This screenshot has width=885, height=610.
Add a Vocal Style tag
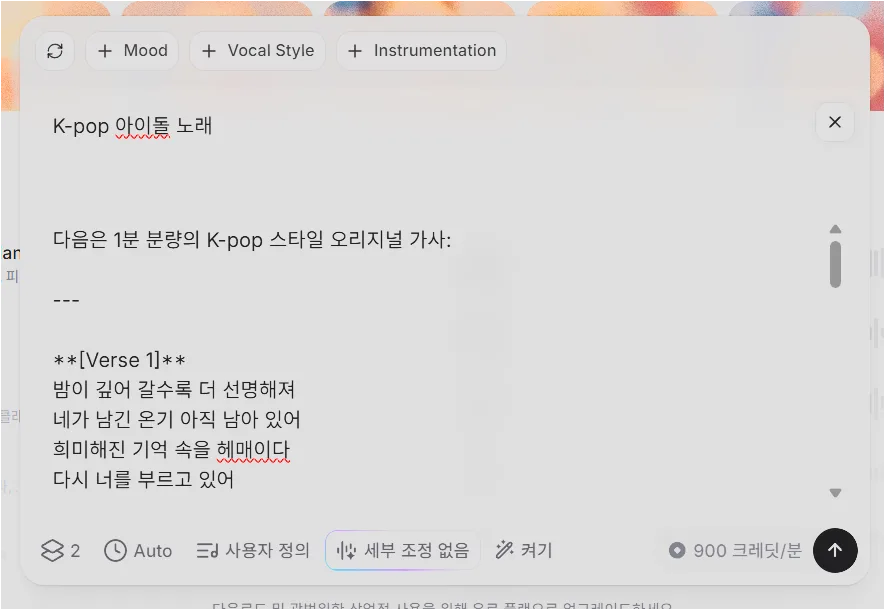click(x=257, y=51)
